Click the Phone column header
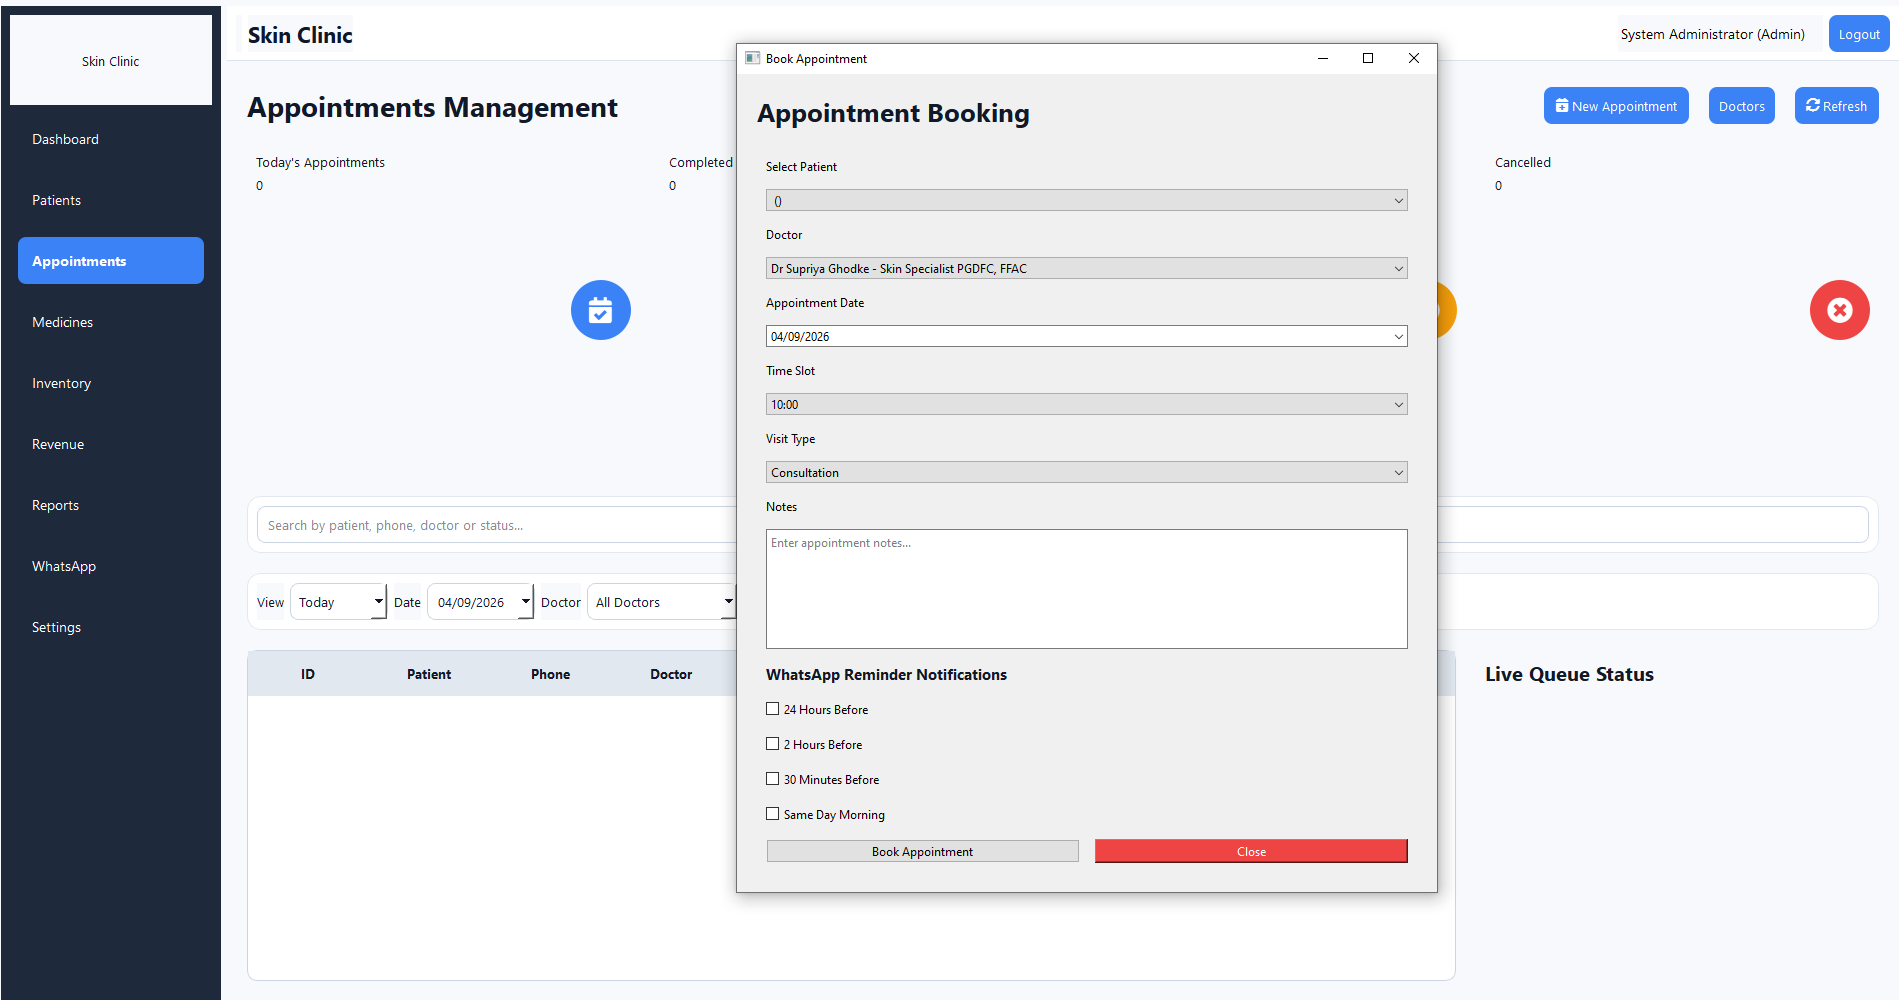Viewport: 1899px width, 1000px height. click(x=550, y=674)
